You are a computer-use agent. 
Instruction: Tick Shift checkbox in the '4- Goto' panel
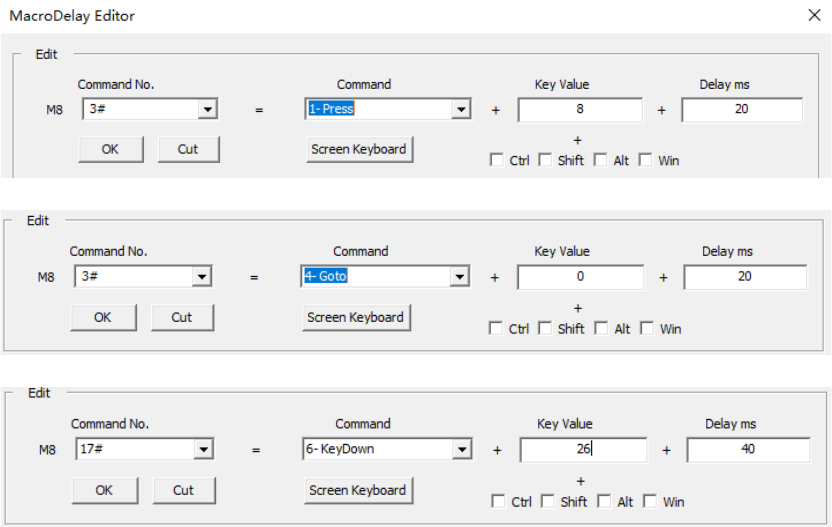pyautogui.click(x=545, y=328)
